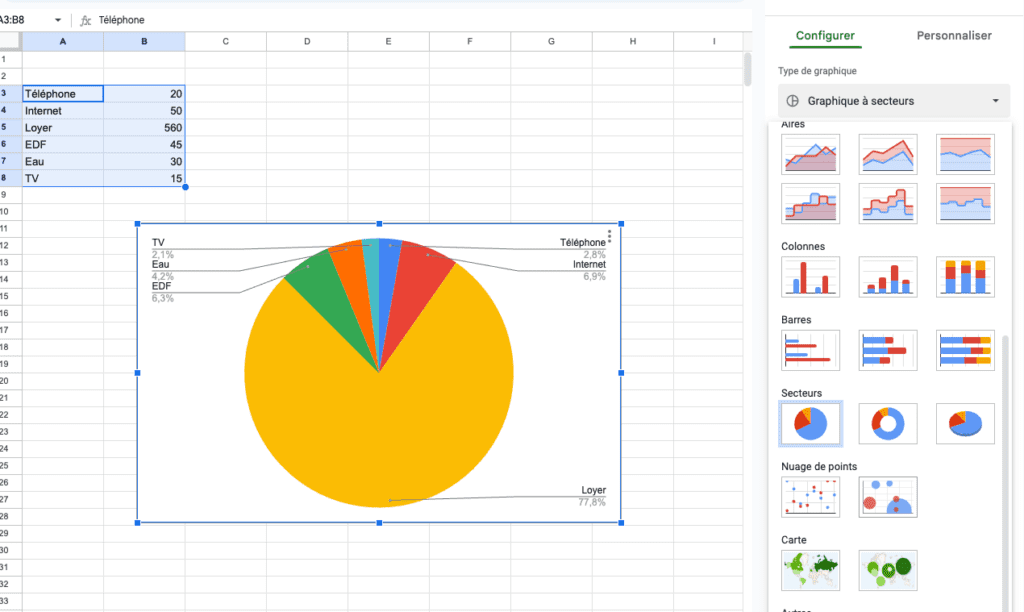Screen dimensions: 1024x612
Task: Switch to the Configurer tab
Action: click(x=825, y=35)
